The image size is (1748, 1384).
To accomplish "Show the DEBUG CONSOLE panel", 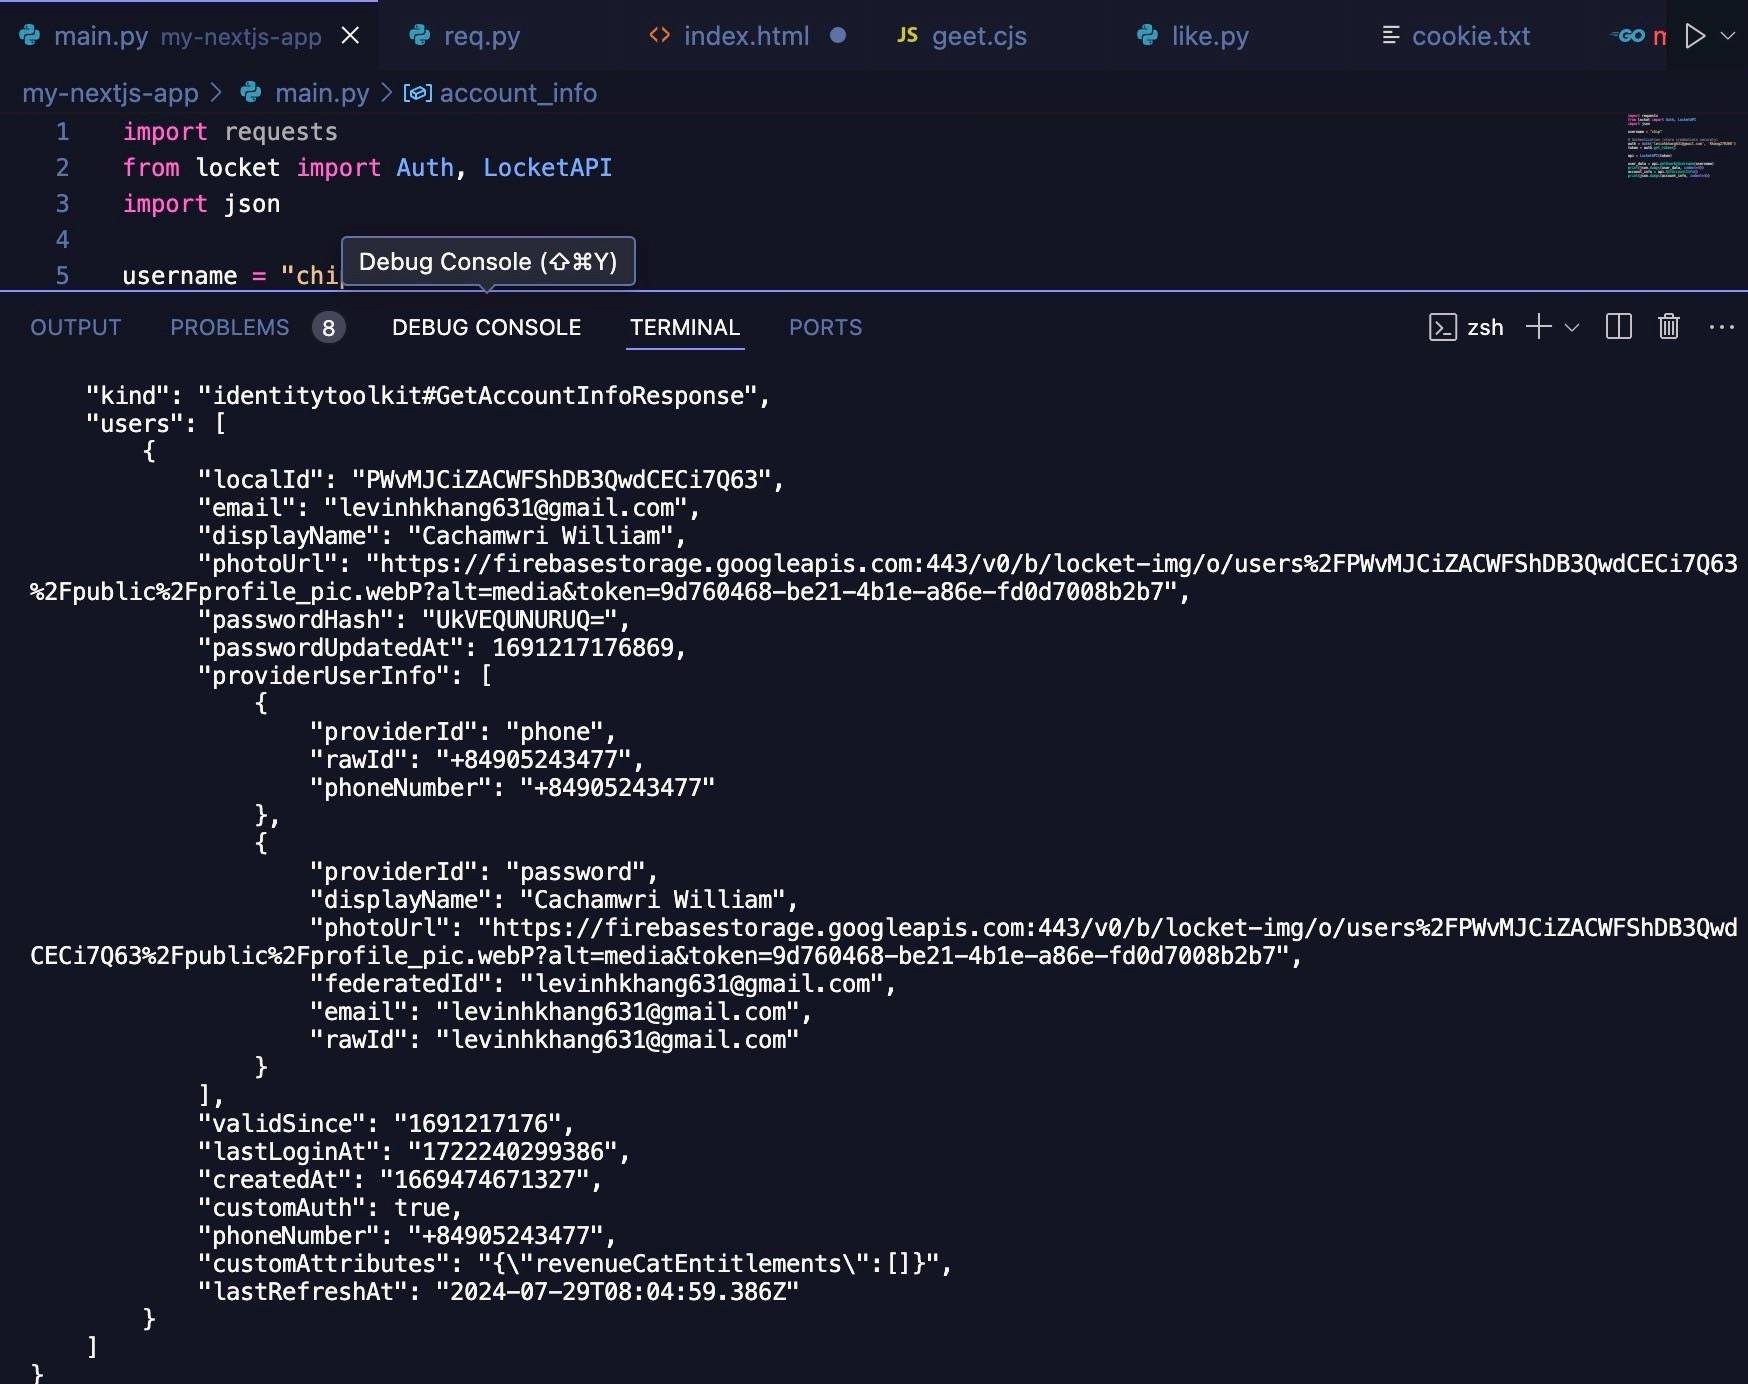I will click(486, 327).
